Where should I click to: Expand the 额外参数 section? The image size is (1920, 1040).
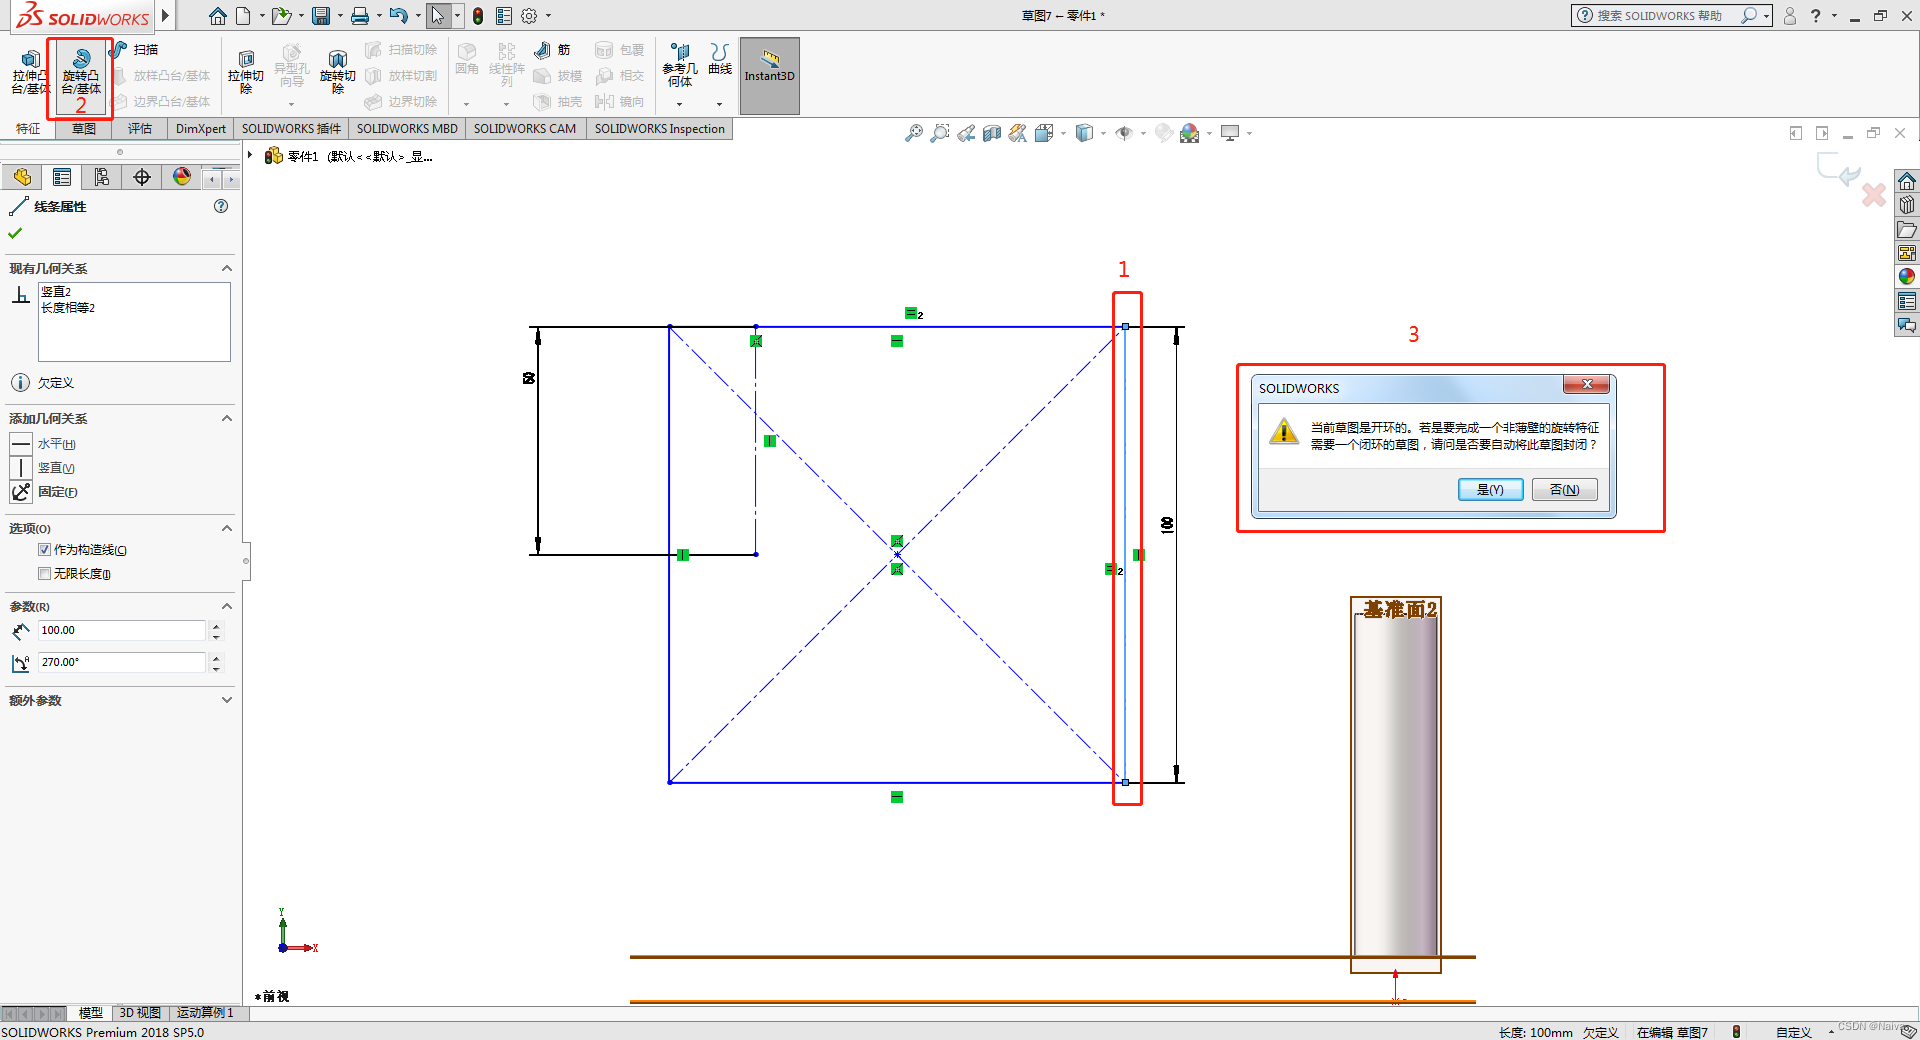tap(227, 700)
